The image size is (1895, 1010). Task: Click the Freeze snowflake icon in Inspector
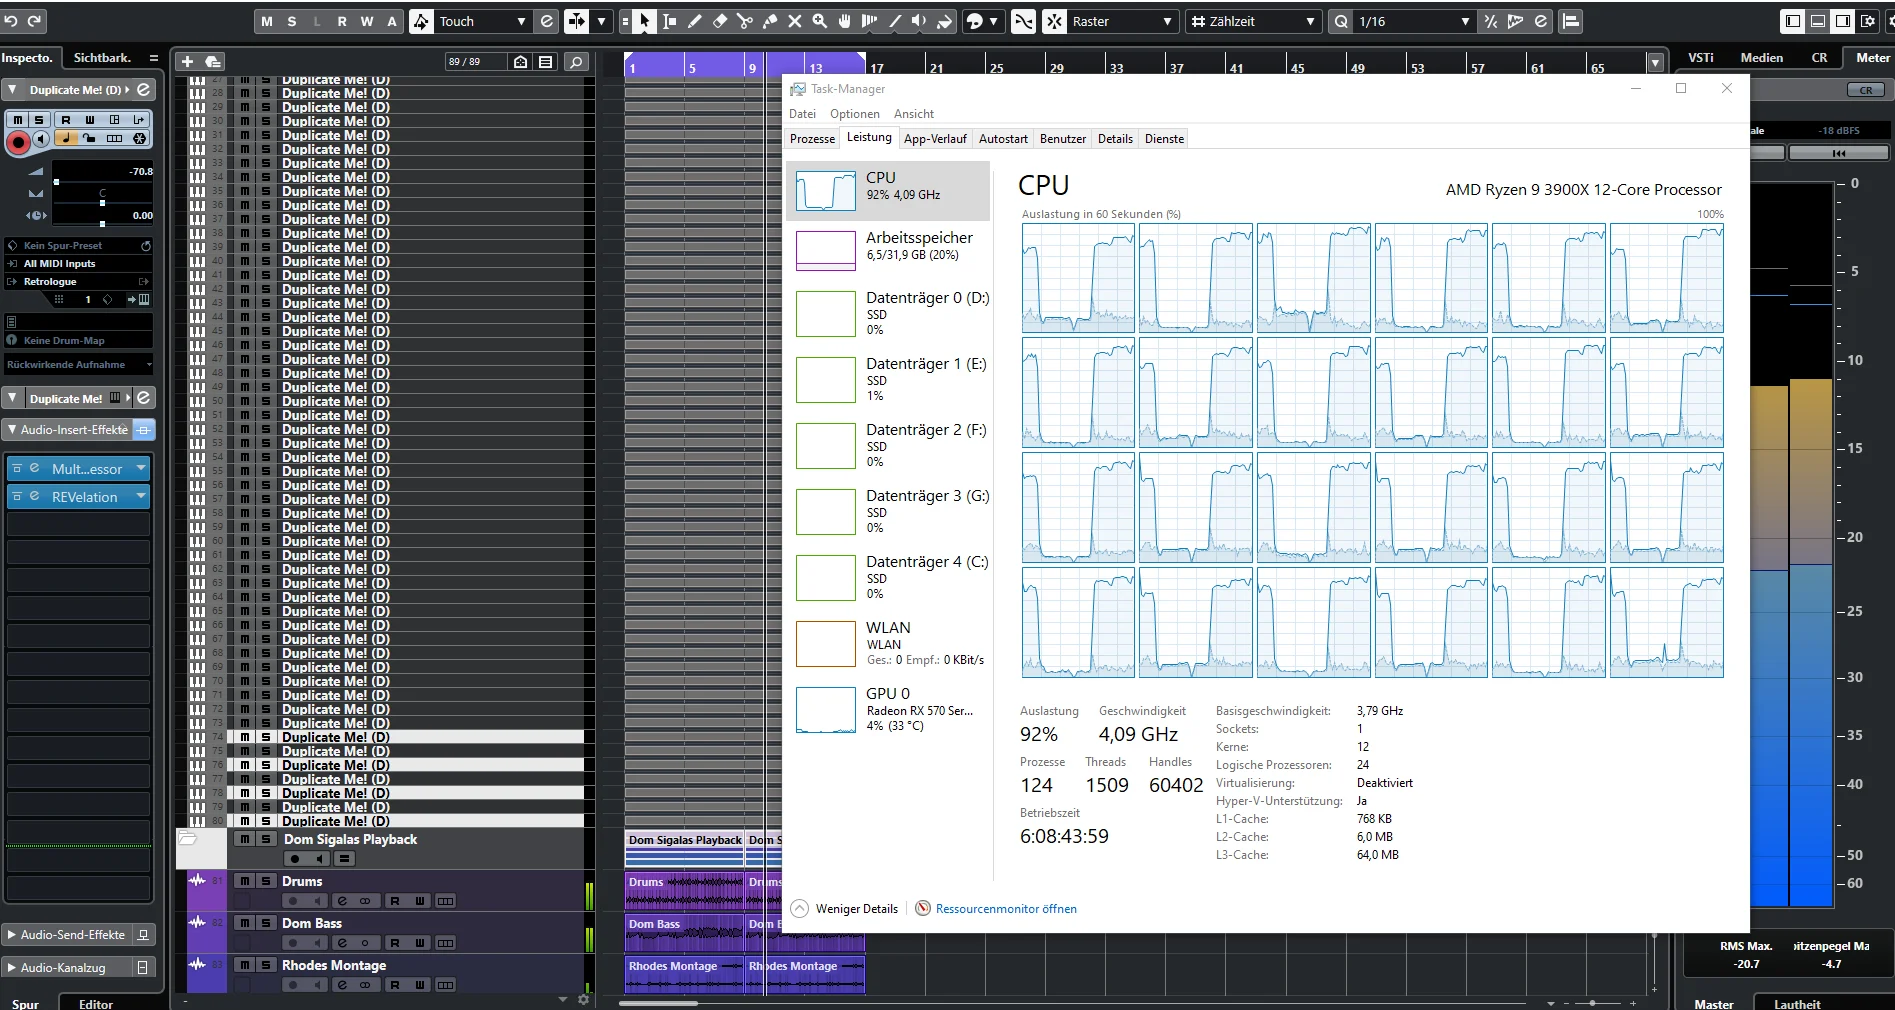139,139
